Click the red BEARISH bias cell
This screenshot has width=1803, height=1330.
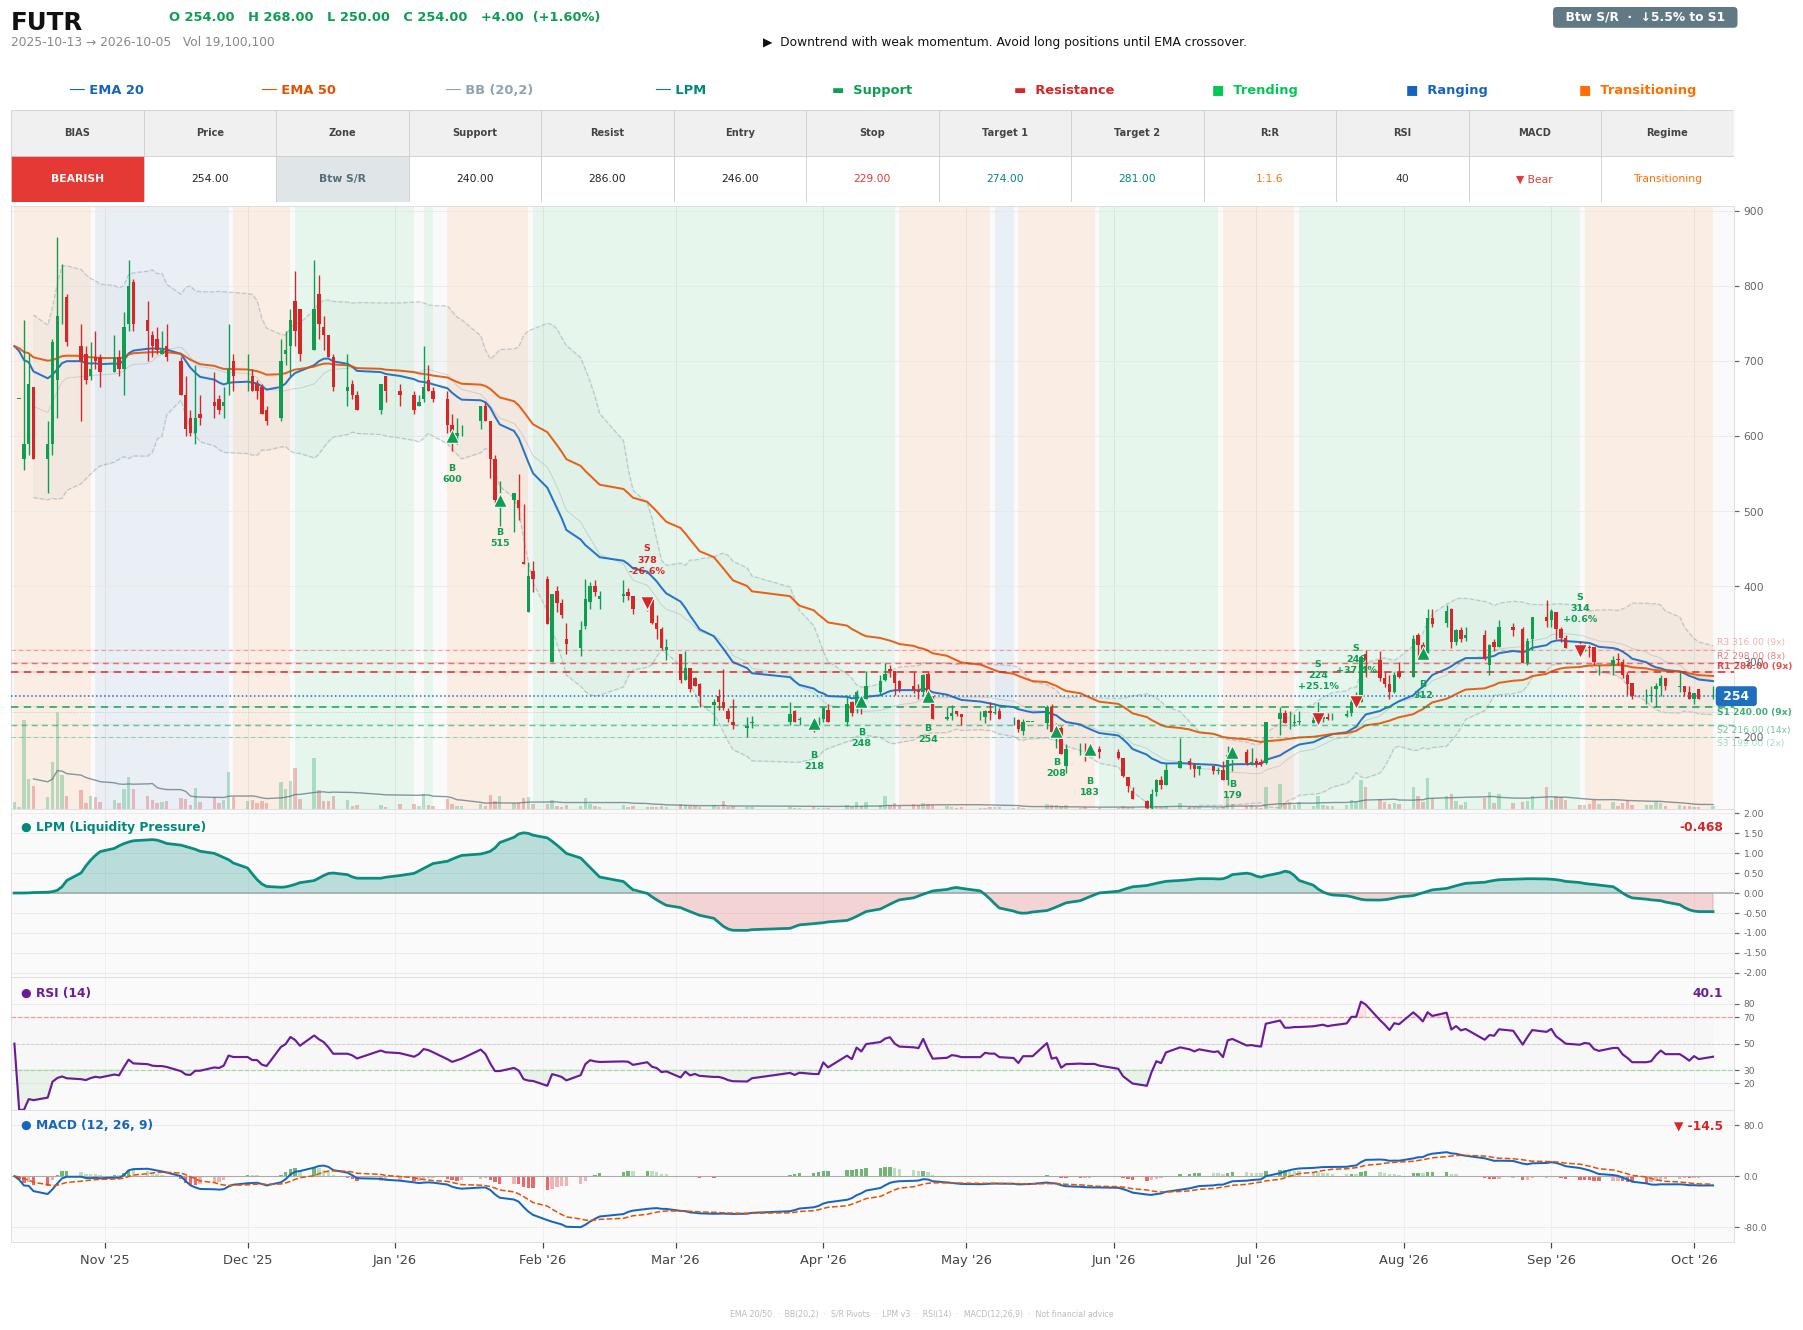coord(78,179)
